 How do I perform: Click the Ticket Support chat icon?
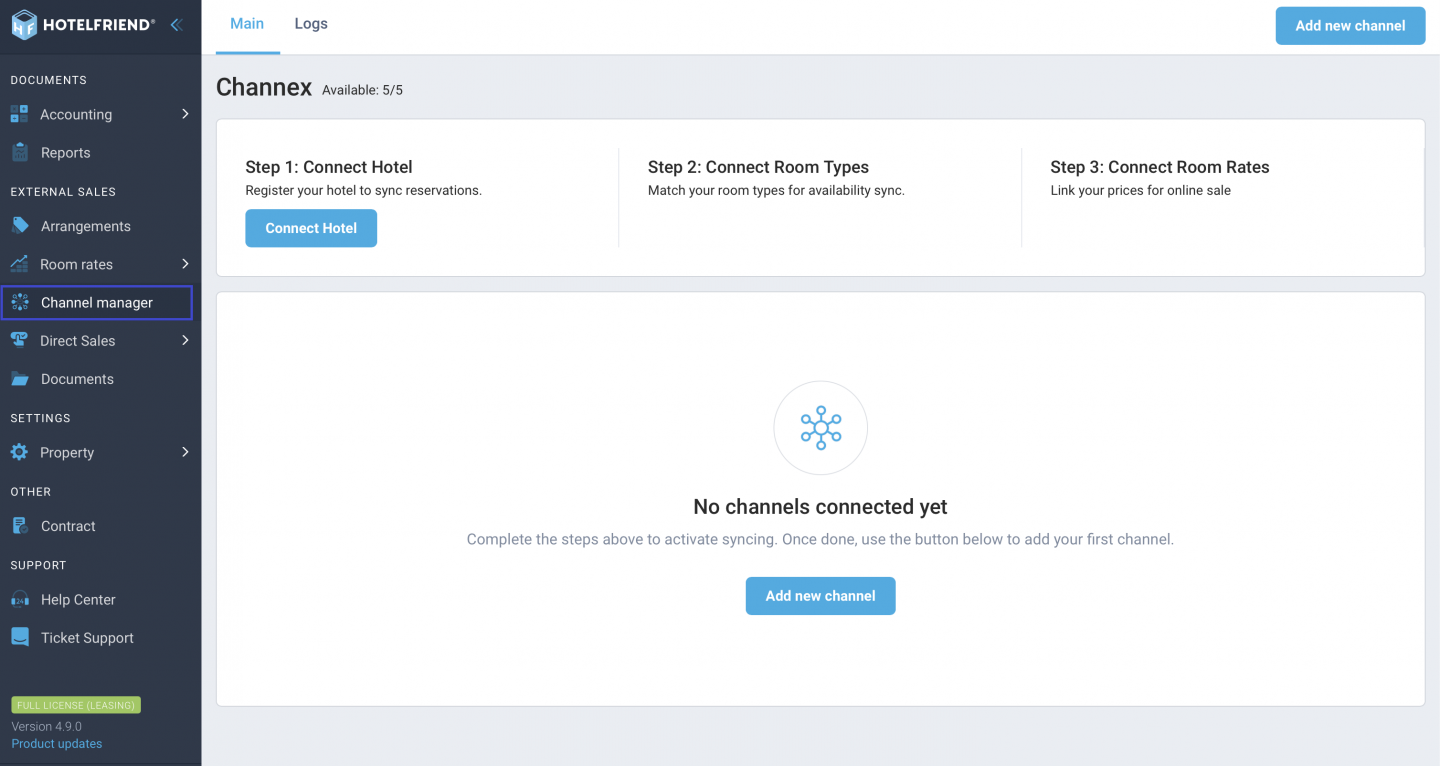tap(19, 637)
